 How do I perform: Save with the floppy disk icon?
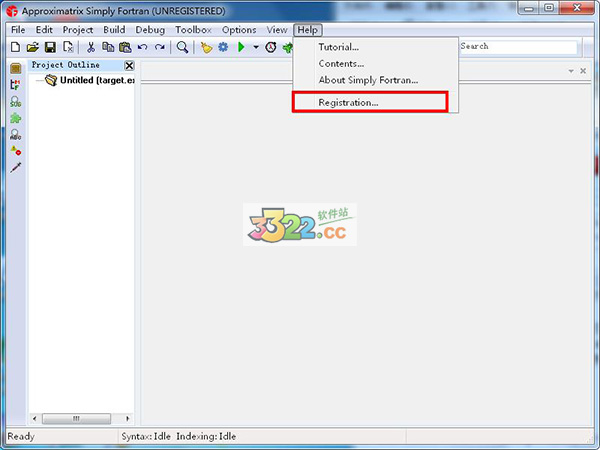coord(50,47)
